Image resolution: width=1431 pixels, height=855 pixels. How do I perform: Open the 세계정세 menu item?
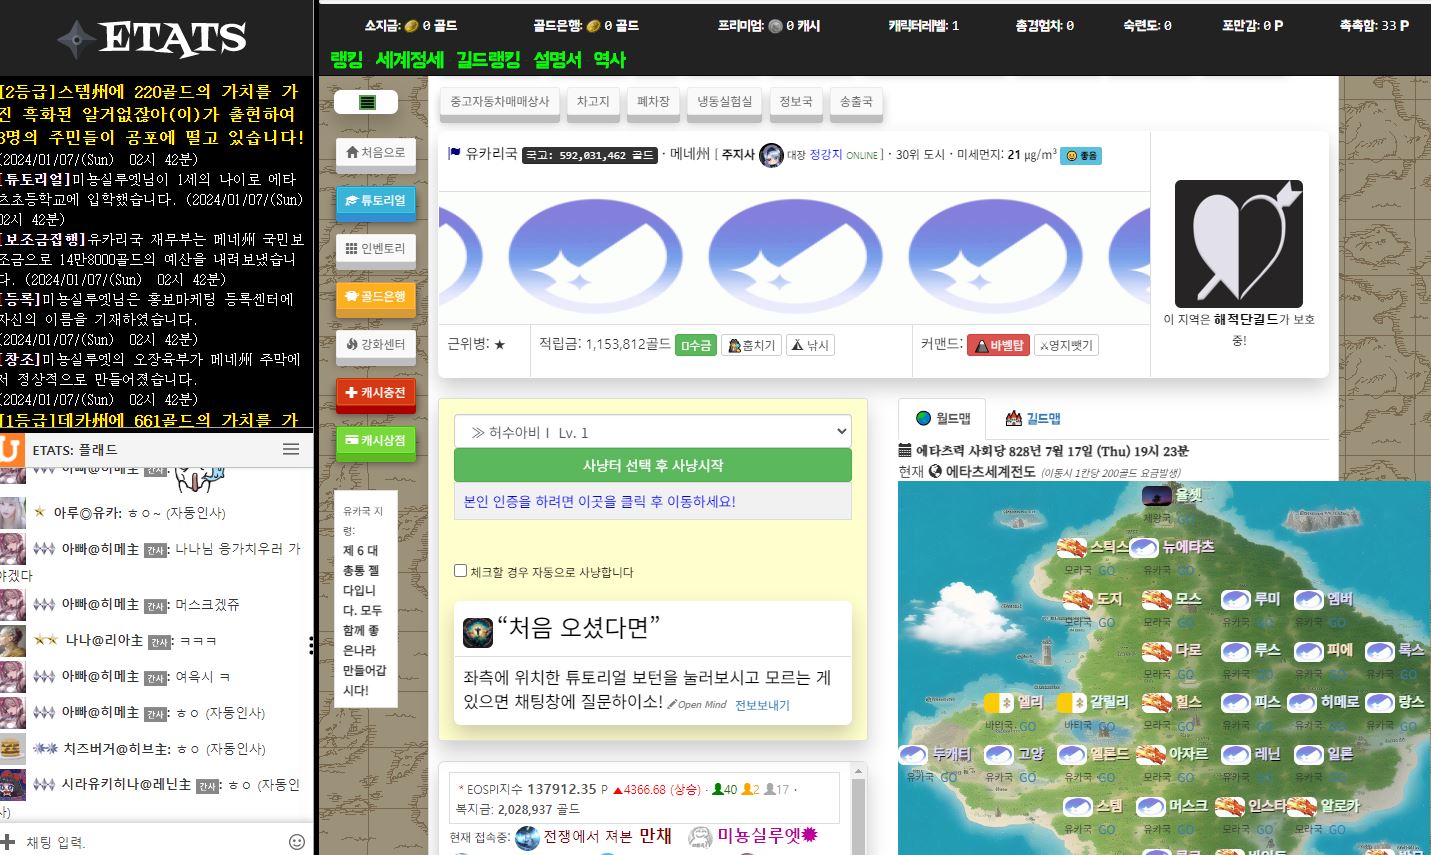tap(411, 60)
